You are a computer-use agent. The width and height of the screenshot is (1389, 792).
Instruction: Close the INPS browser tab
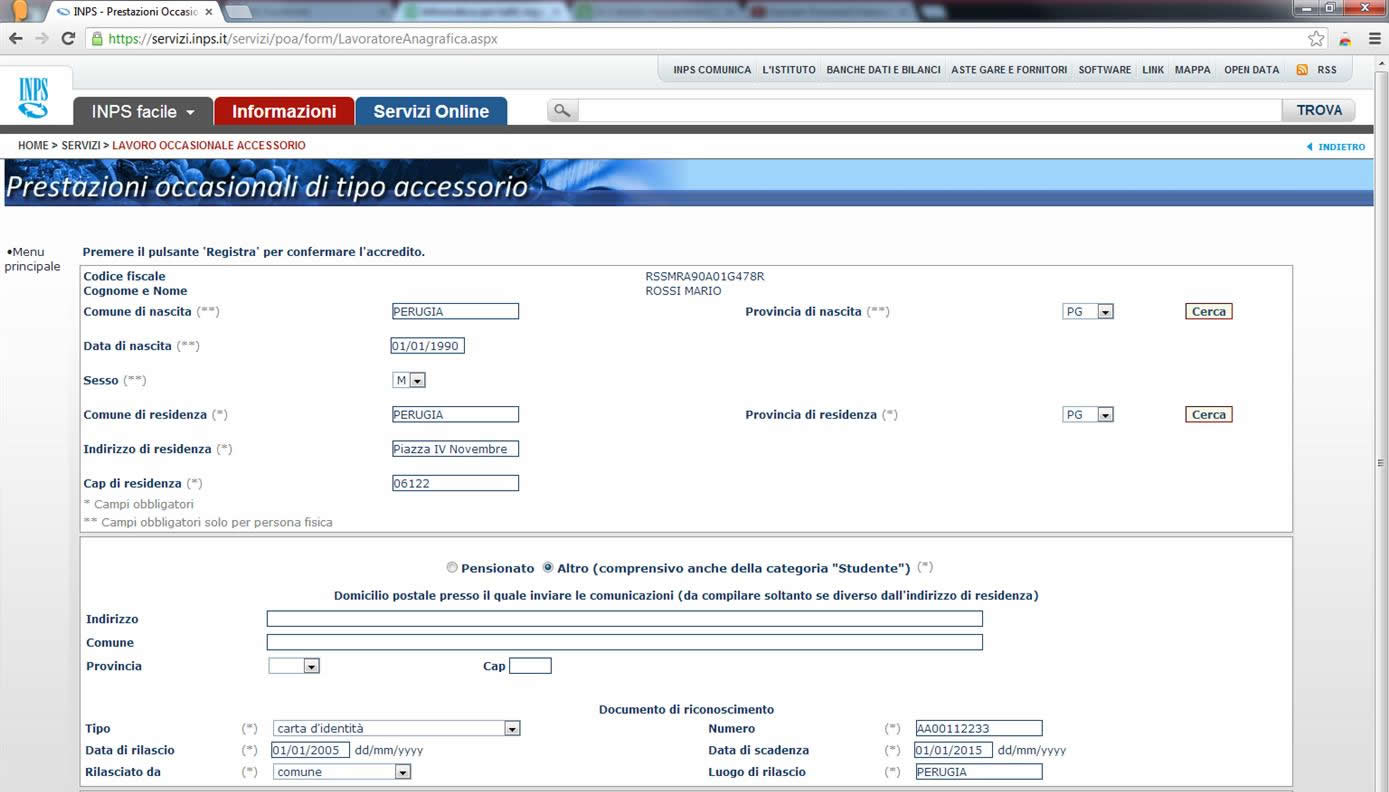click(209, 12)
